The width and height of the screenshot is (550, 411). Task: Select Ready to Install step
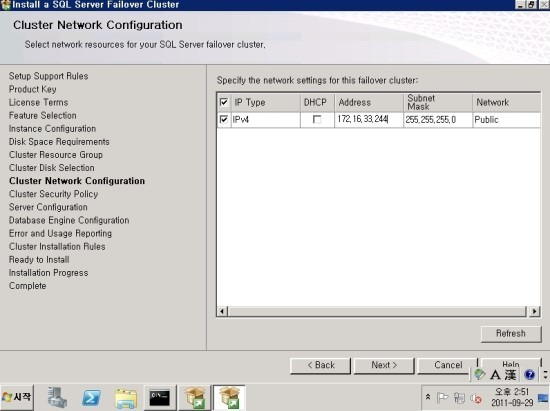coord(39,260)
